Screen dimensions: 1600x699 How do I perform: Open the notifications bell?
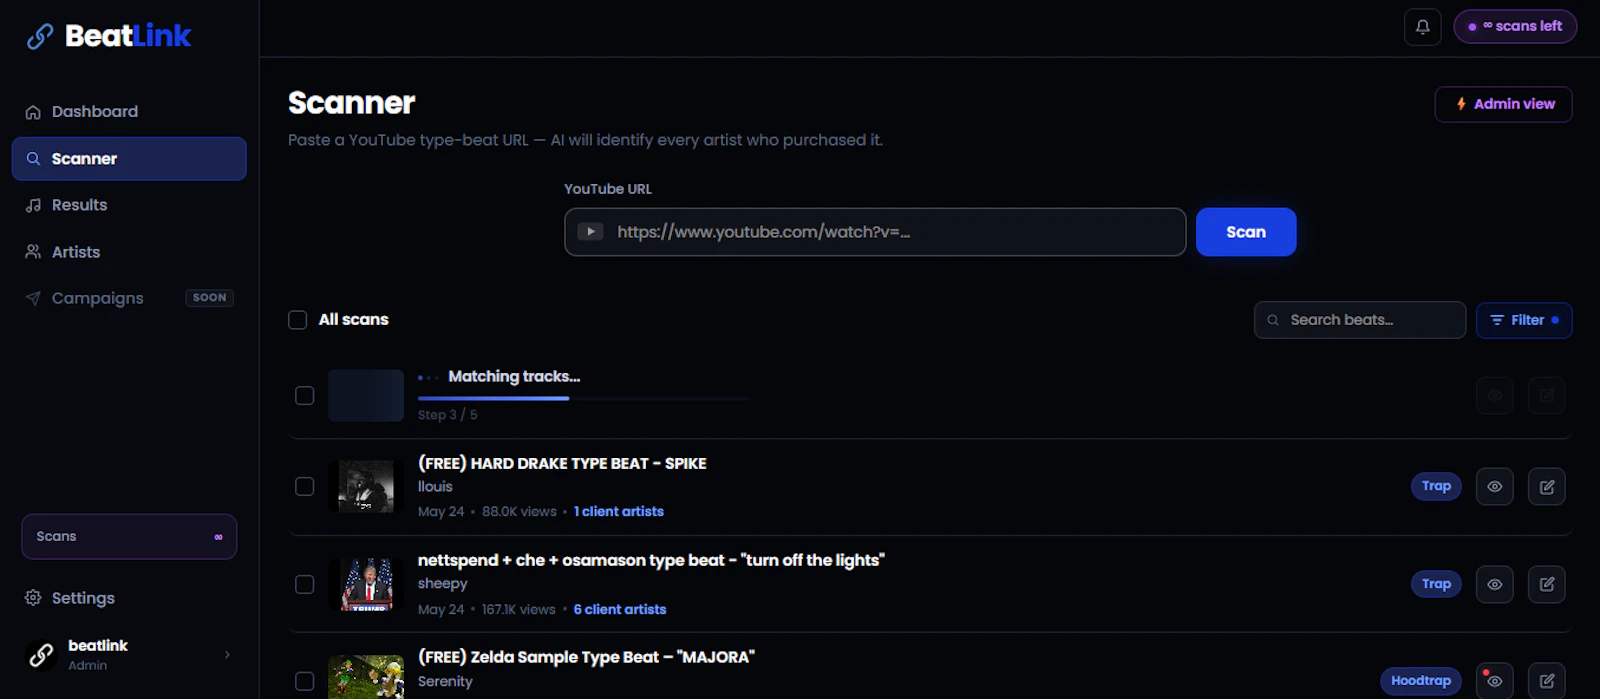point(1422,27)
